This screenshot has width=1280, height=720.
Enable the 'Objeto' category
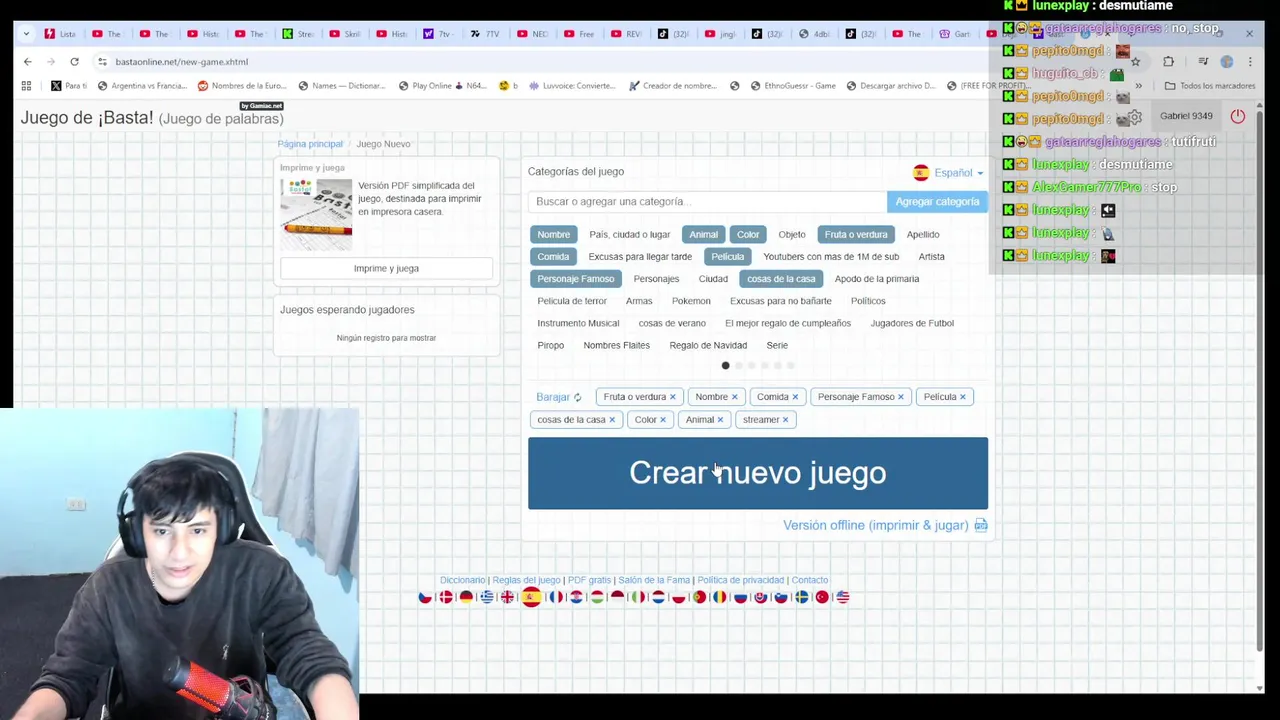click(x=791, y=235)
